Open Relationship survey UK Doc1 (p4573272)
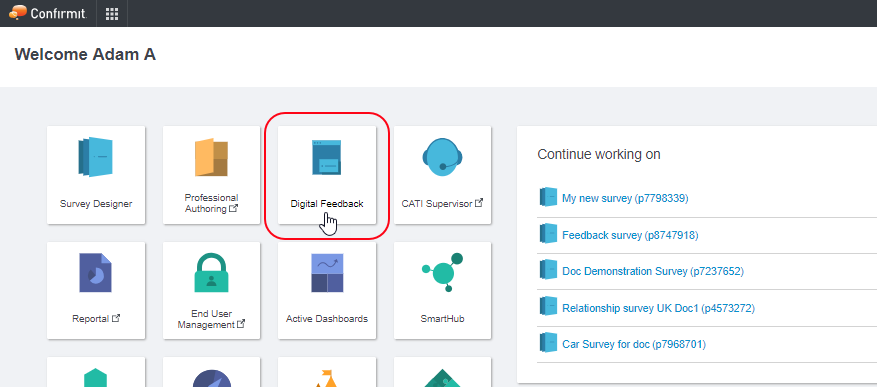The height and width of the screenshot is (387, 877). coord(658,308)
